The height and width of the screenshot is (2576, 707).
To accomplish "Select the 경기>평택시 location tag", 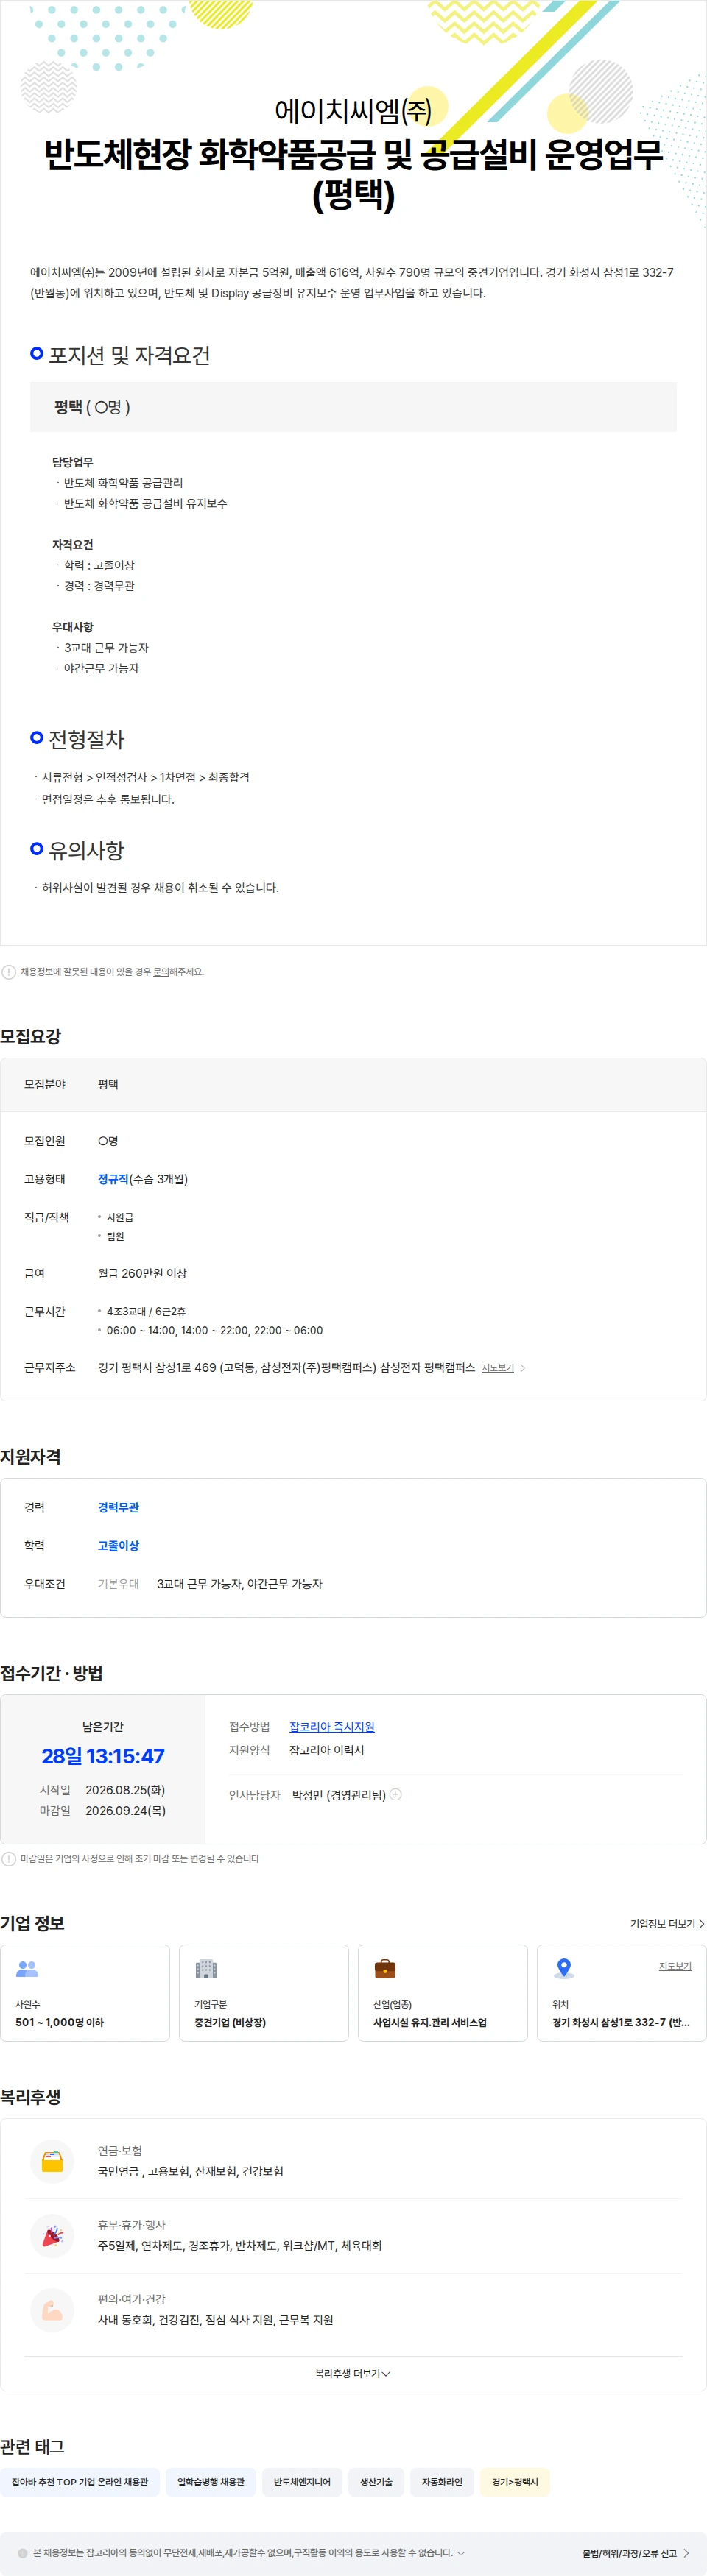I will pos(515,2482).
